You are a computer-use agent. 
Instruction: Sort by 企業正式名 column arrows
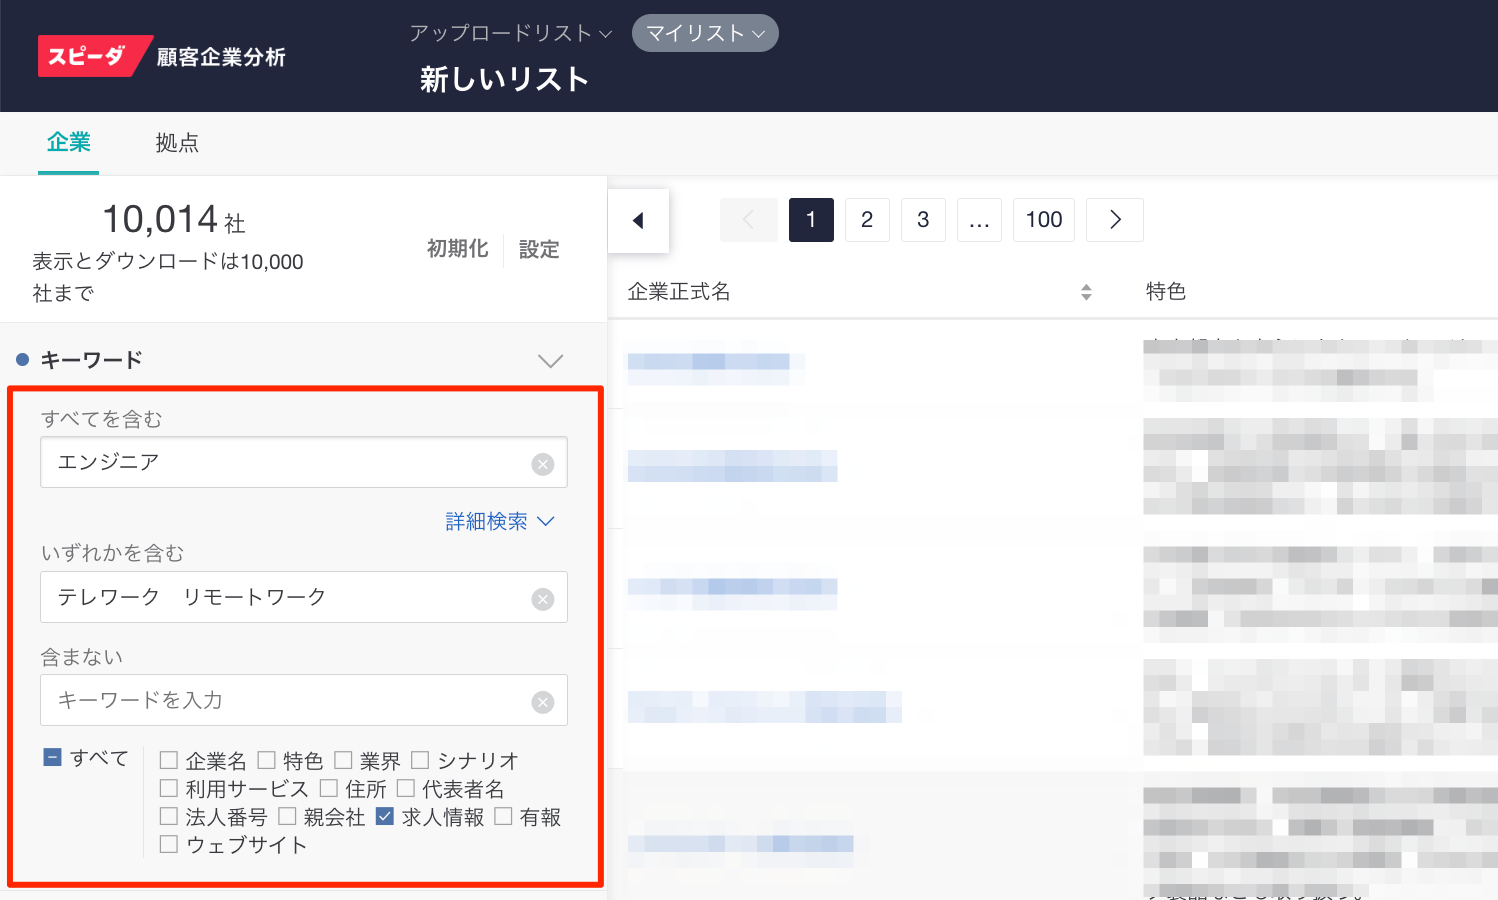[1086, 292]
